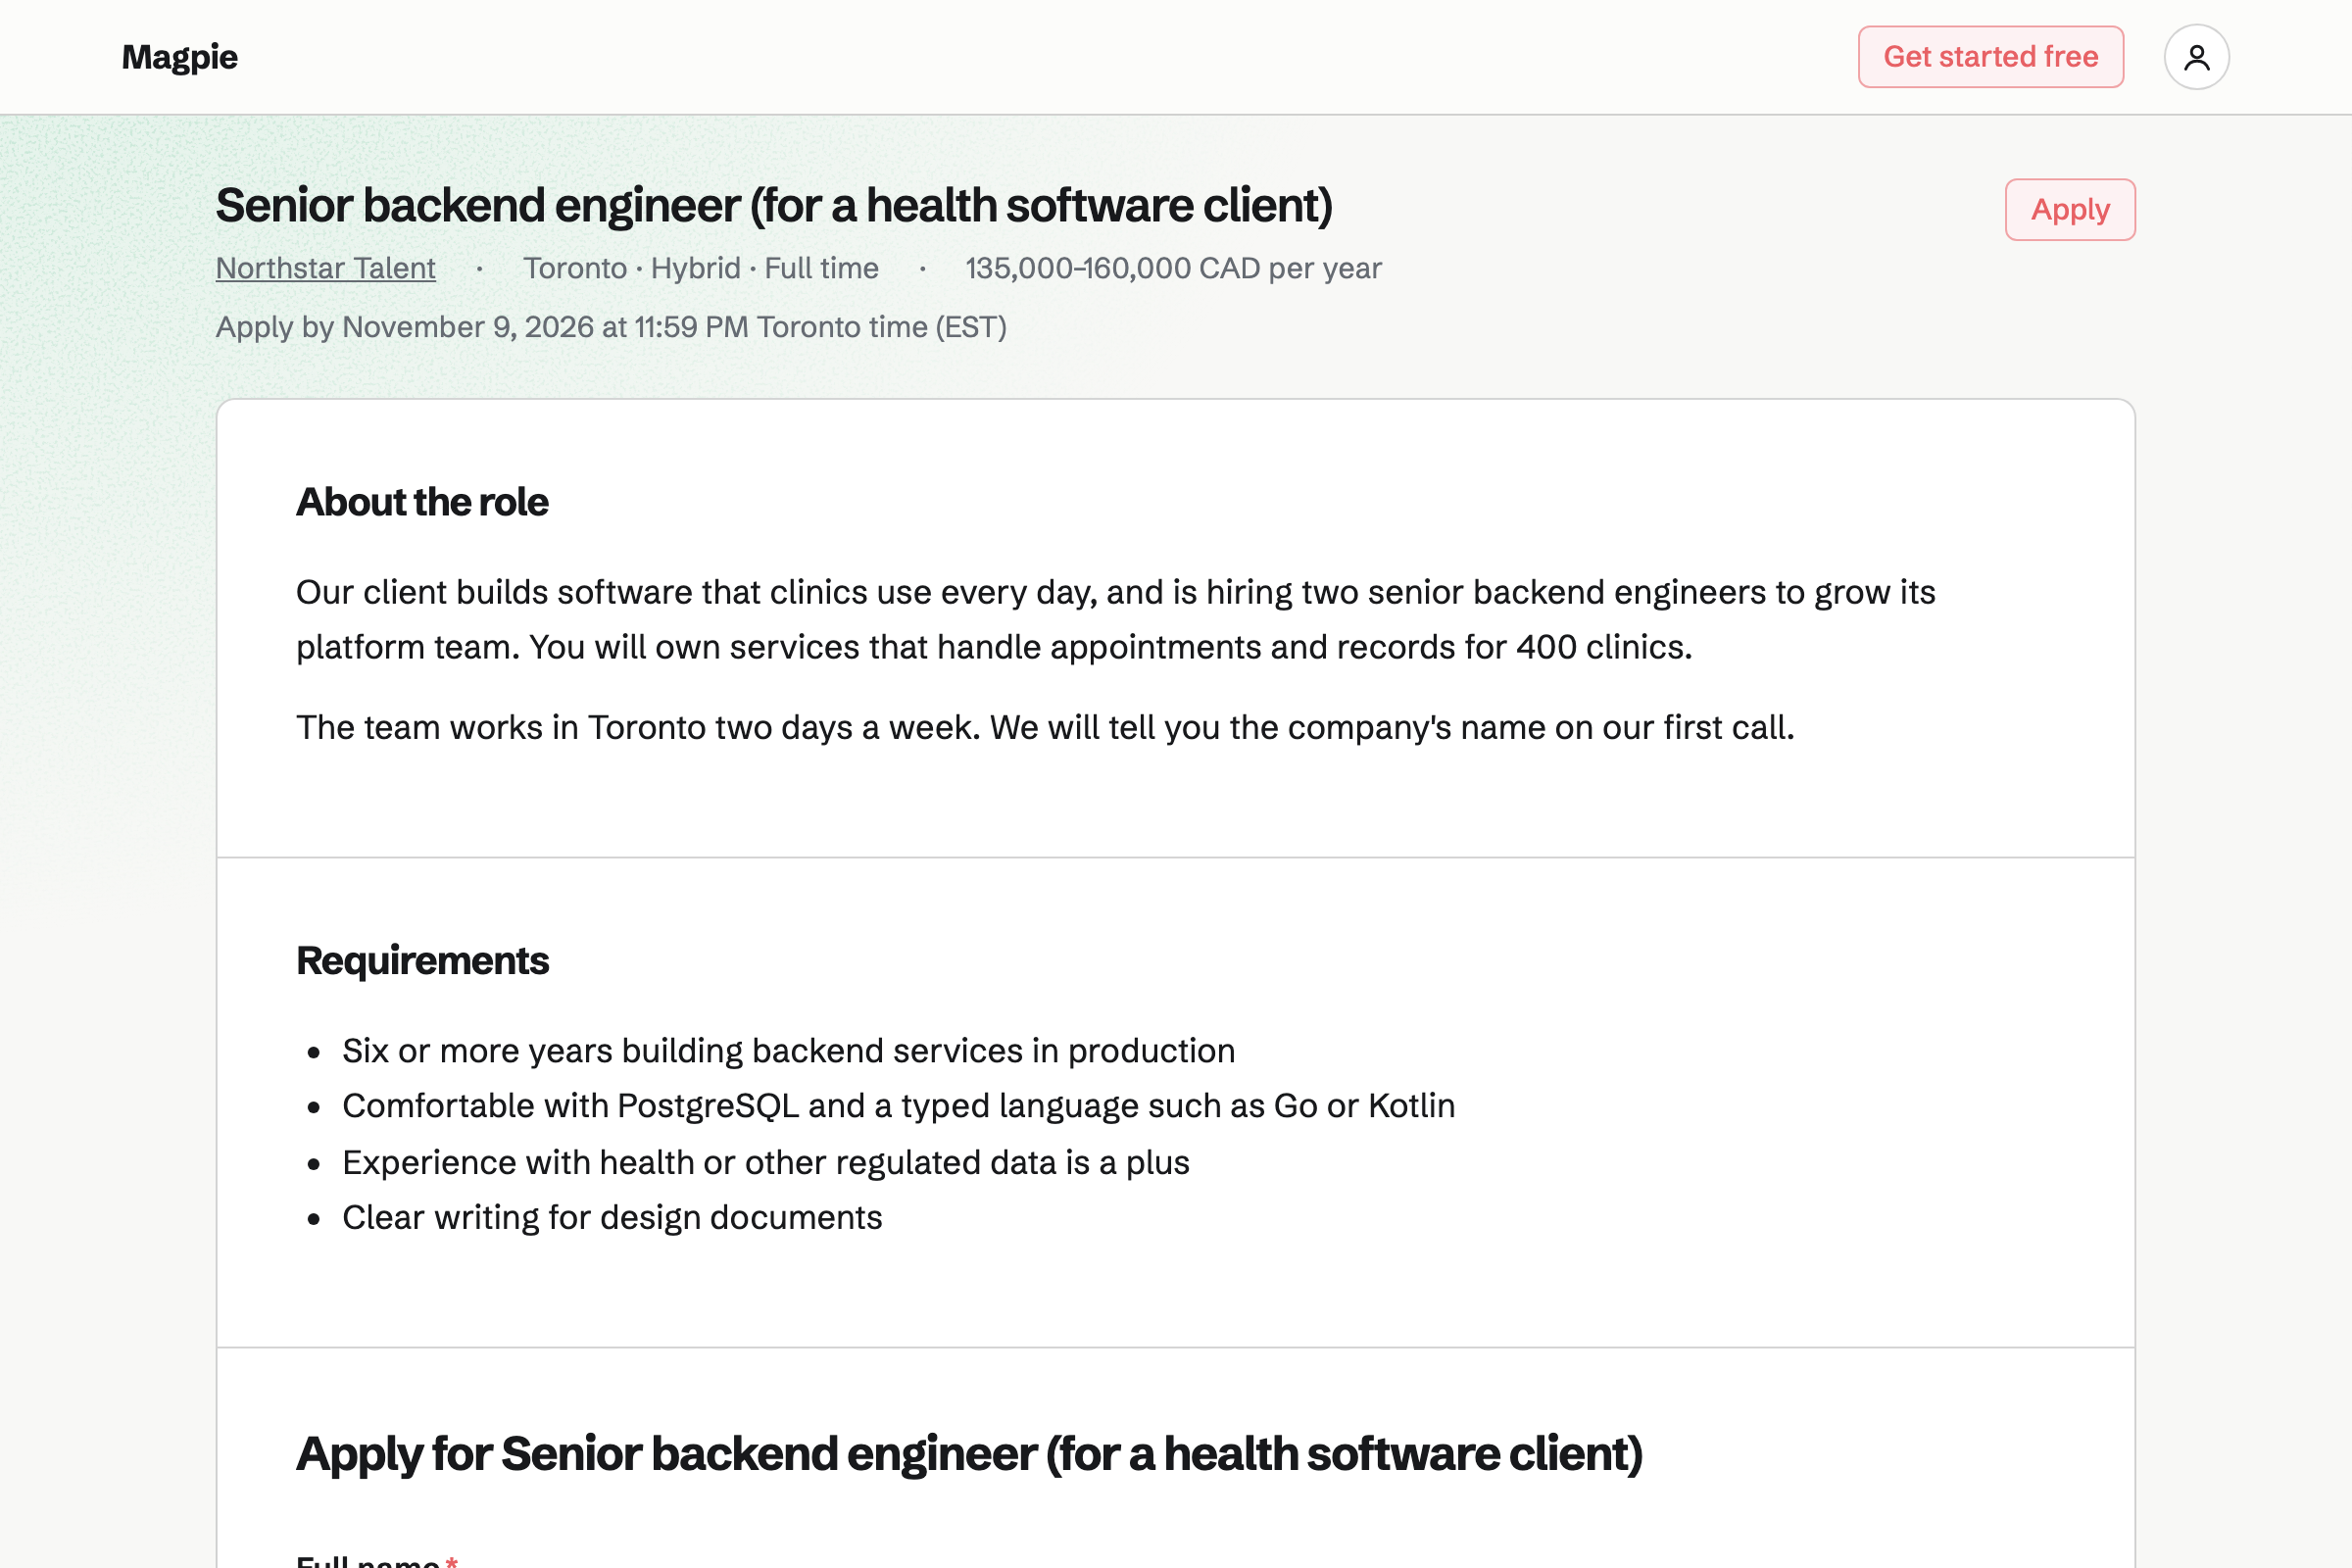
Task: Go to the Magpie home logo
Action: point(180,57)
